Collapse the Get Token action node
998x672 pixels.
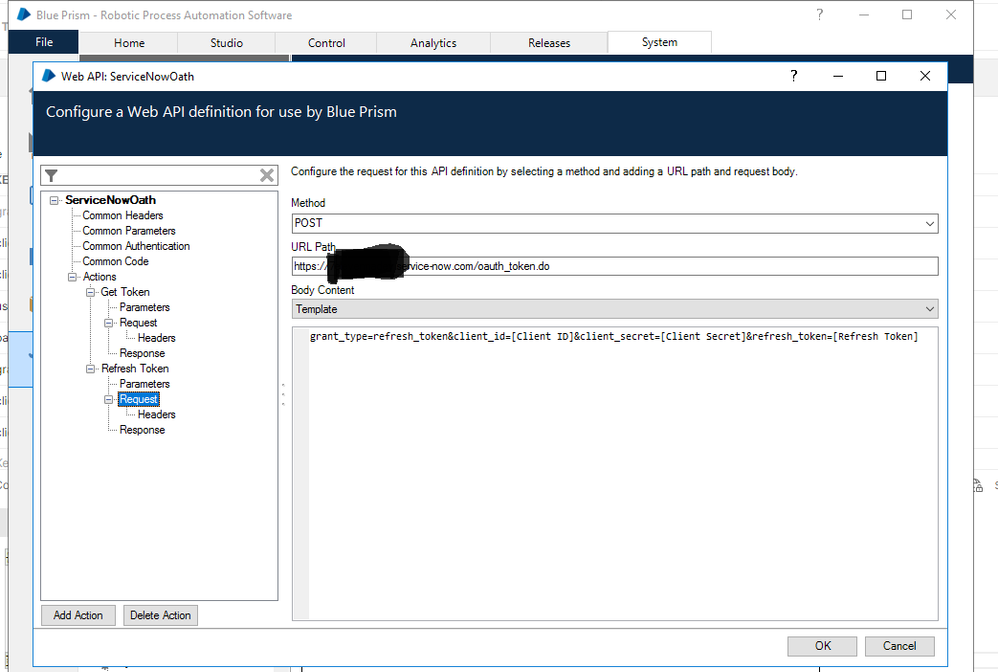coord(90,292)
